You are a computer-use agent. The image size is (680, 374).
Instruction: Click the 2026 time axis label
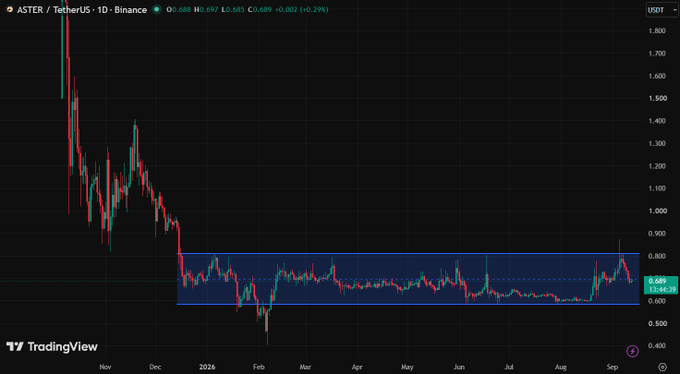tap(207, 367)
